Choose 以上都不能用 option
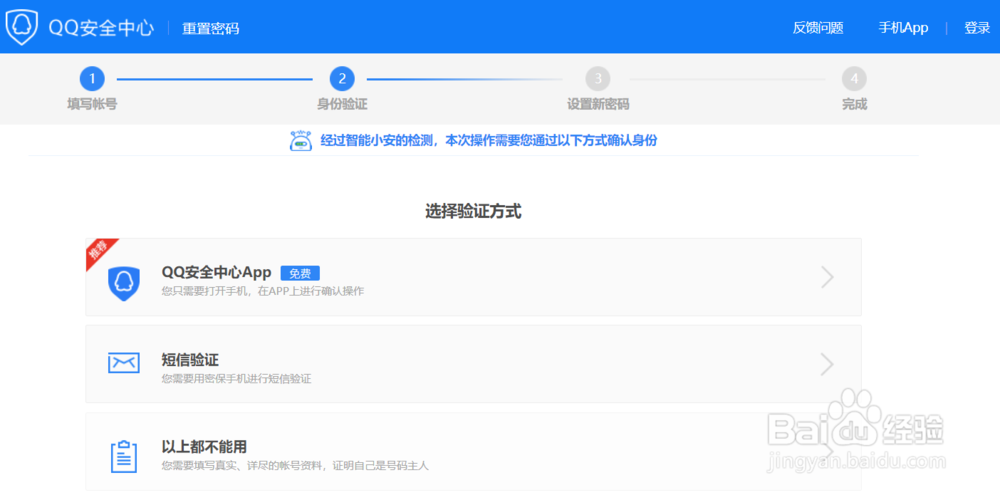The image size is (1000, 495). click(x=473, y=452)
